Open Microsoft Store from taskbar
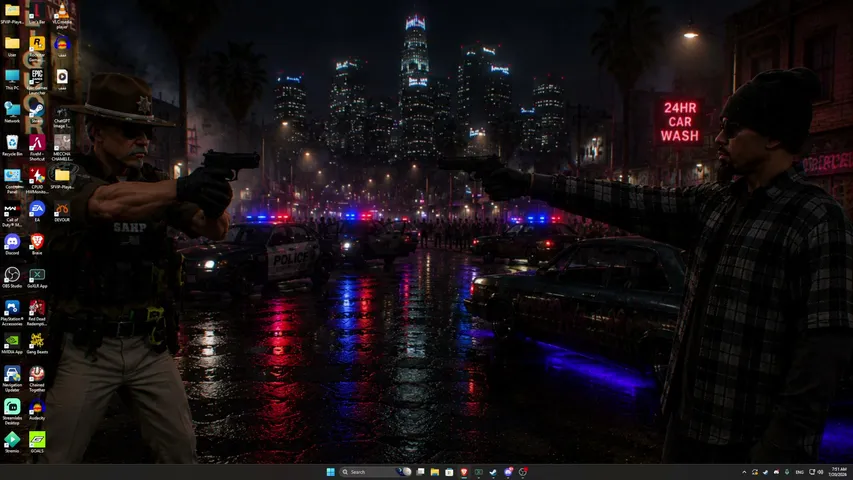 tap(449, 472)
